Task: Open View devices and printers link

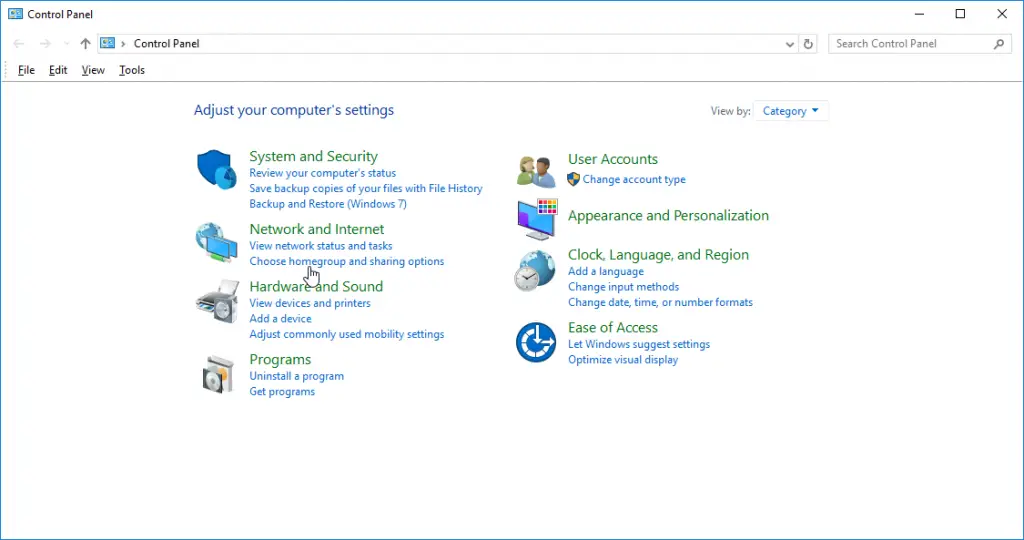Action: [310, 303]
